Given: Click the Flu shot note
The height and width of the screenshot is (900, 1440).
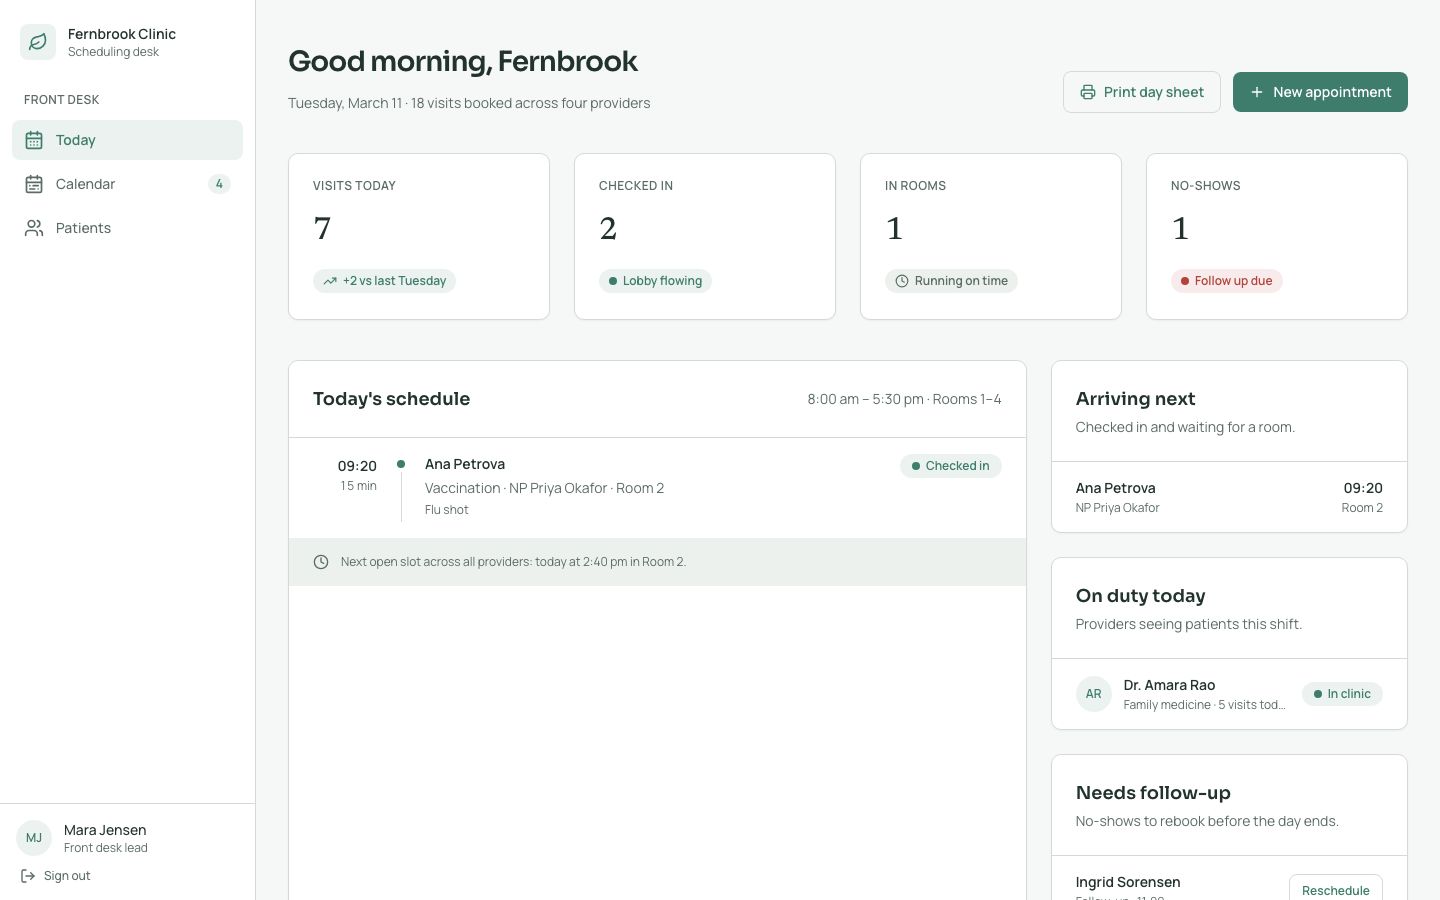Looking at the screenshot, I should pyautogui.click(x=446, y=510).
